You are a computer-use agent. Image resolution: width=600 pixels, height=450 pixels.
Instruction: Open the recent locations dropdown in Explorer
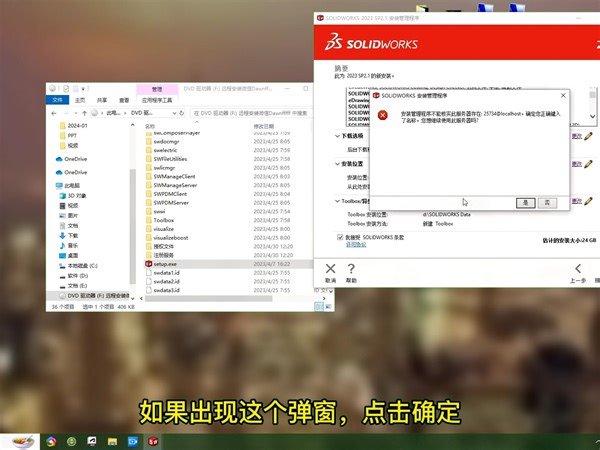(76, 113)
